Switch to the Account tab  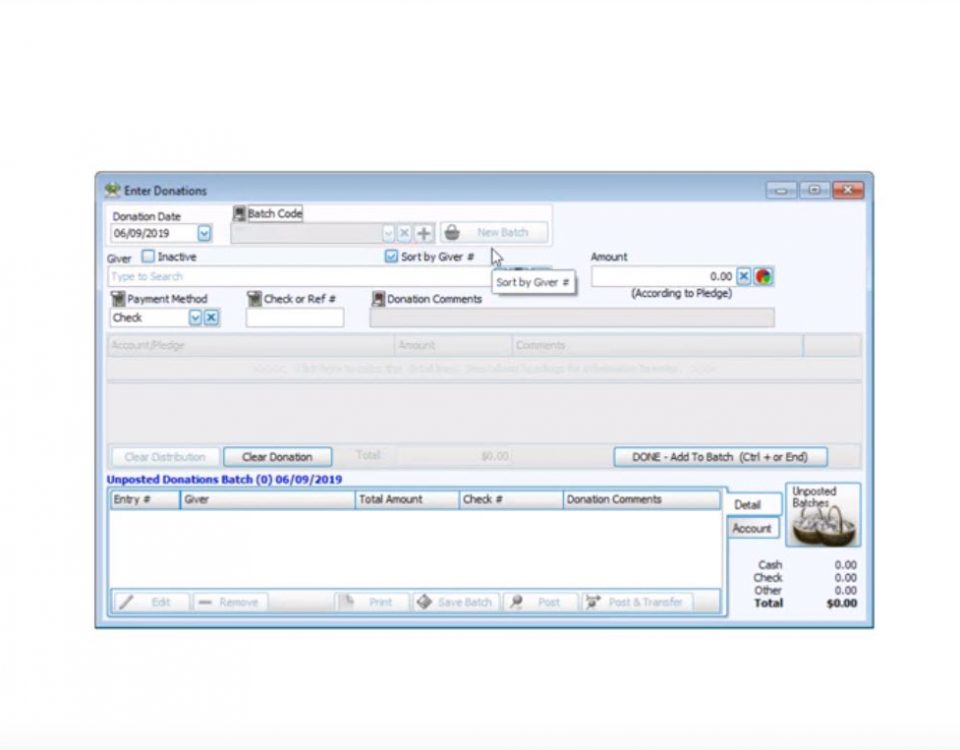(752, 529)
